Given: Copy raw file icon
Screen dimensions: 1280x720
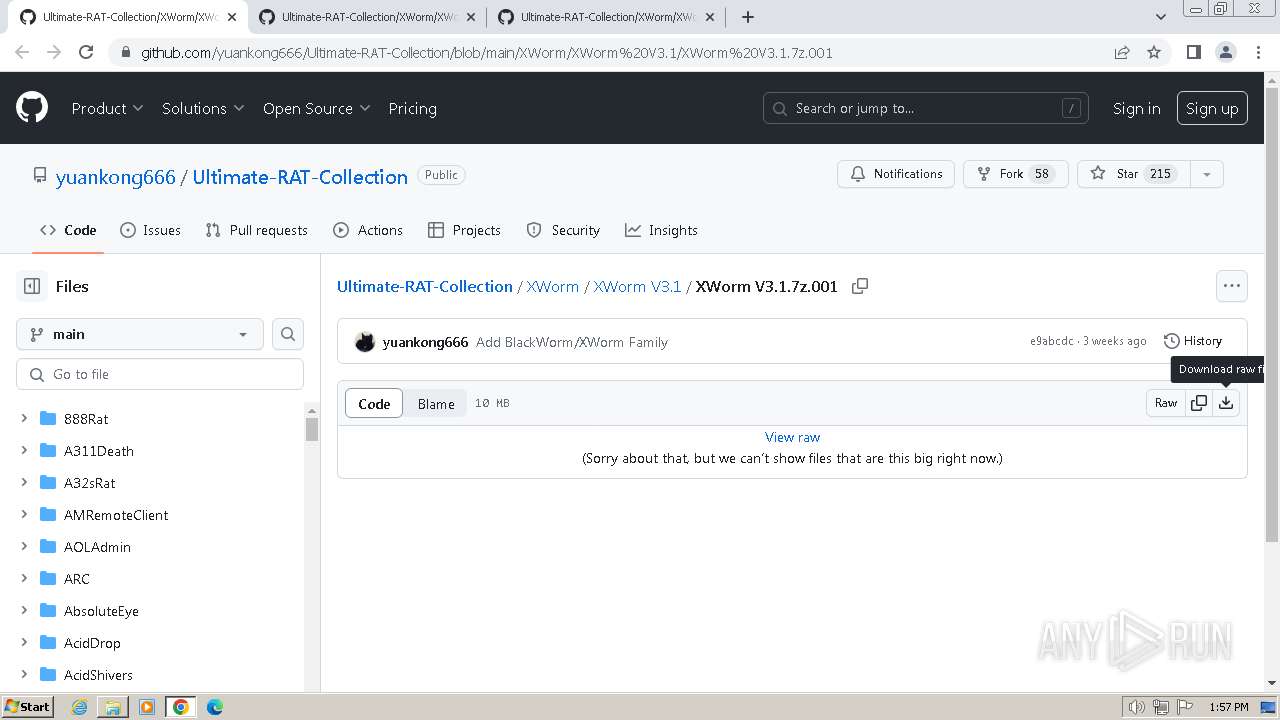Looking at the screenshot, I should (1199, 403).
